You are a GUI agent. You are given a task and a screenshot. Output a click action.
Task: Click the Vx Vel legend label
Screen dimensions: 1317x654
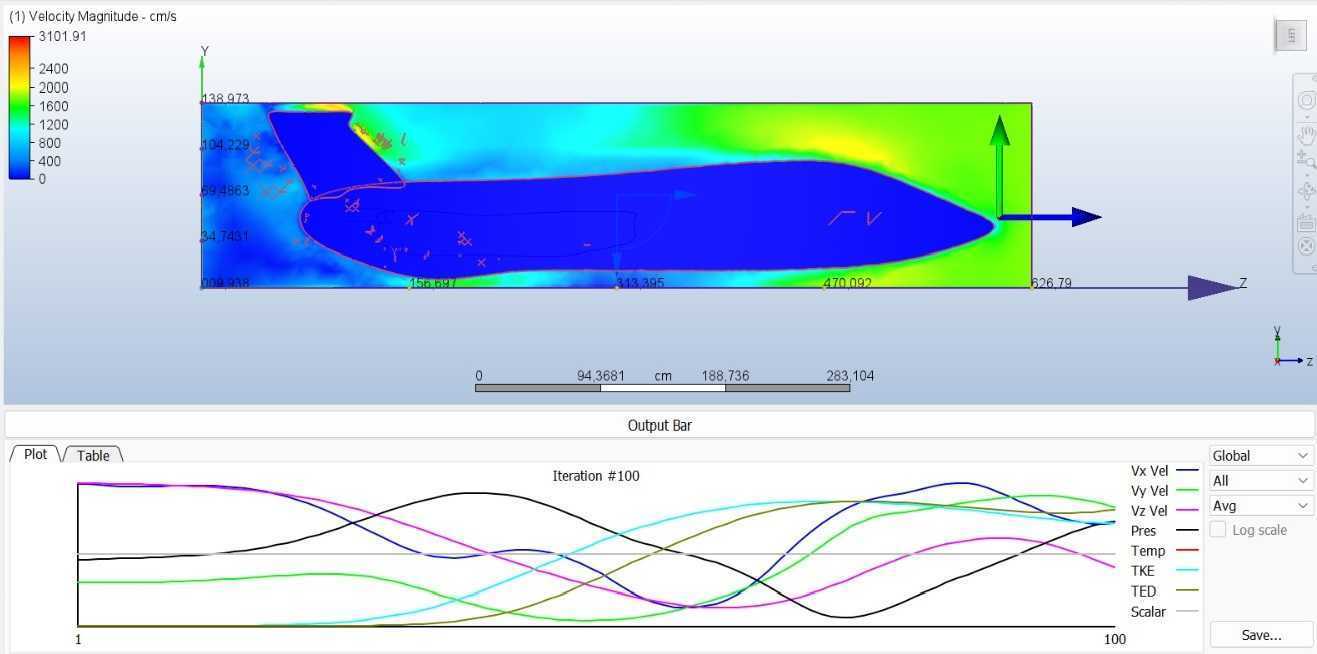(x=1149, y=470)
